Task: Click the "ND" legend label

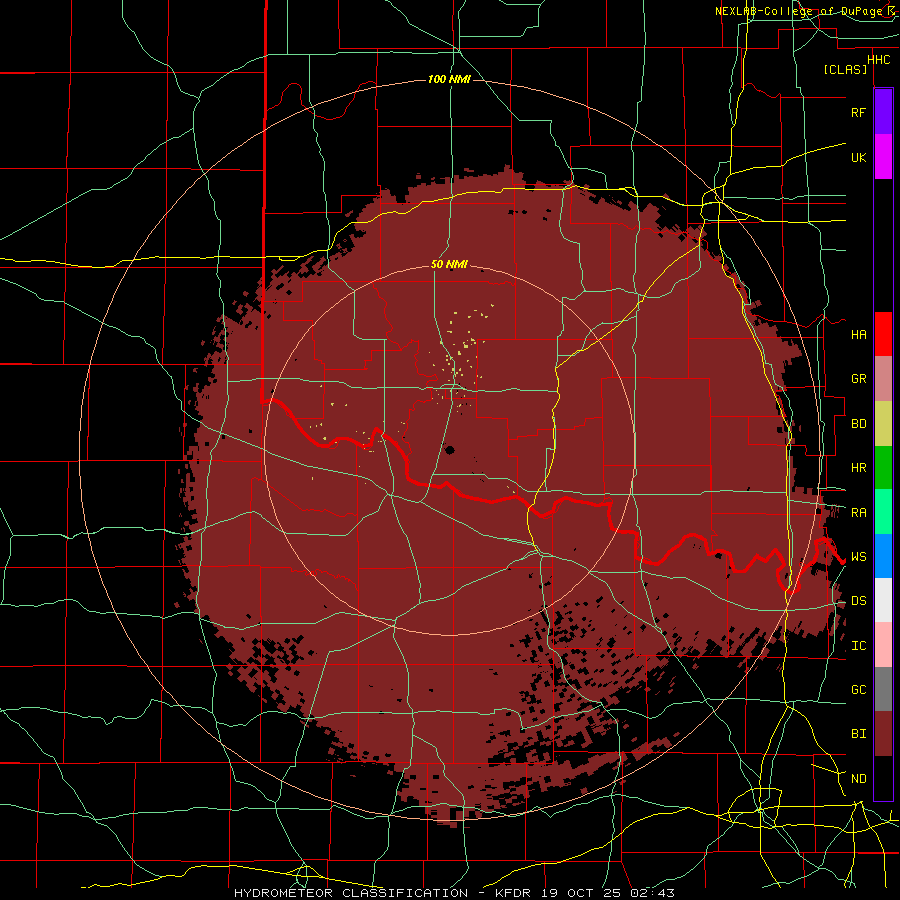Action: pyautogui.click(x=858, y=779)
